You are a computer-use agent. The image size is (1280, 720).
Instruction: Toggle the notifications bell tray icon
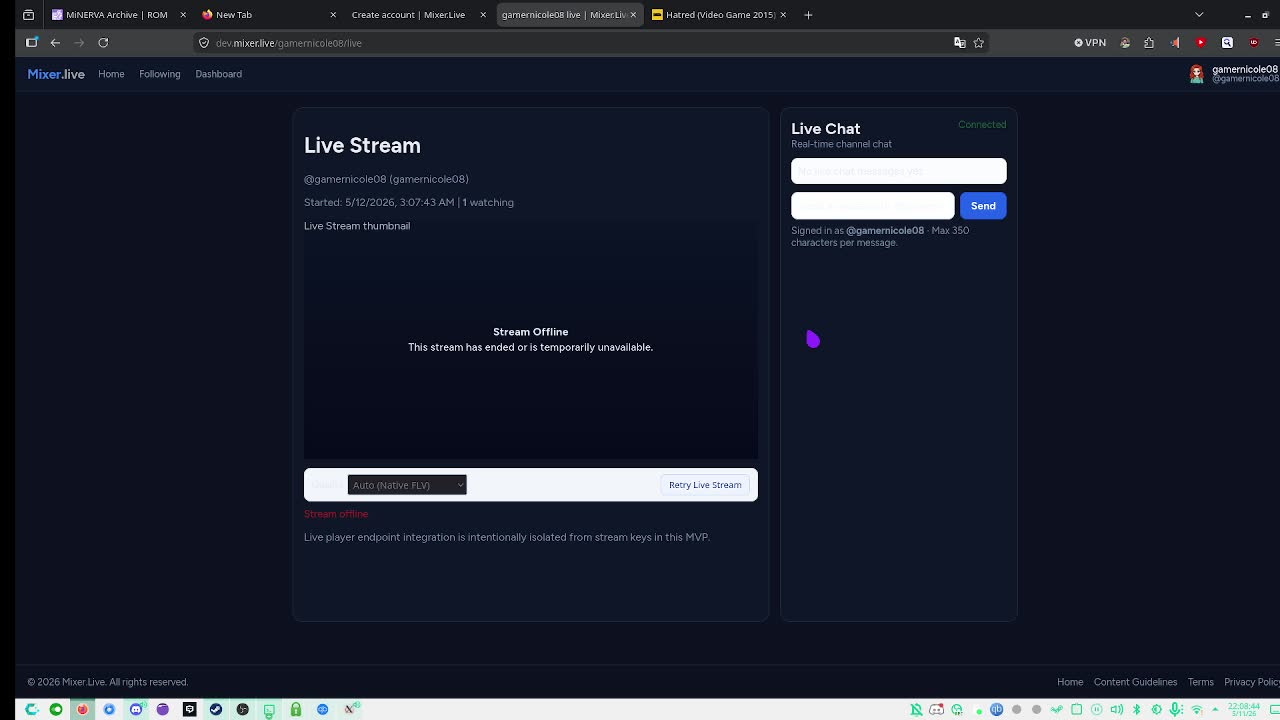coord(916,710)
